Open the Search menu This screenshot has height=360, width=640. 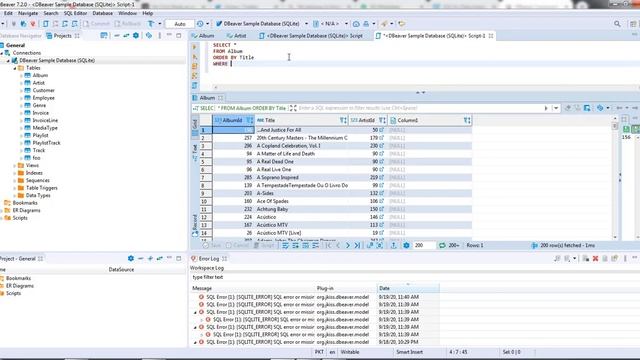[x=51, y=13]
